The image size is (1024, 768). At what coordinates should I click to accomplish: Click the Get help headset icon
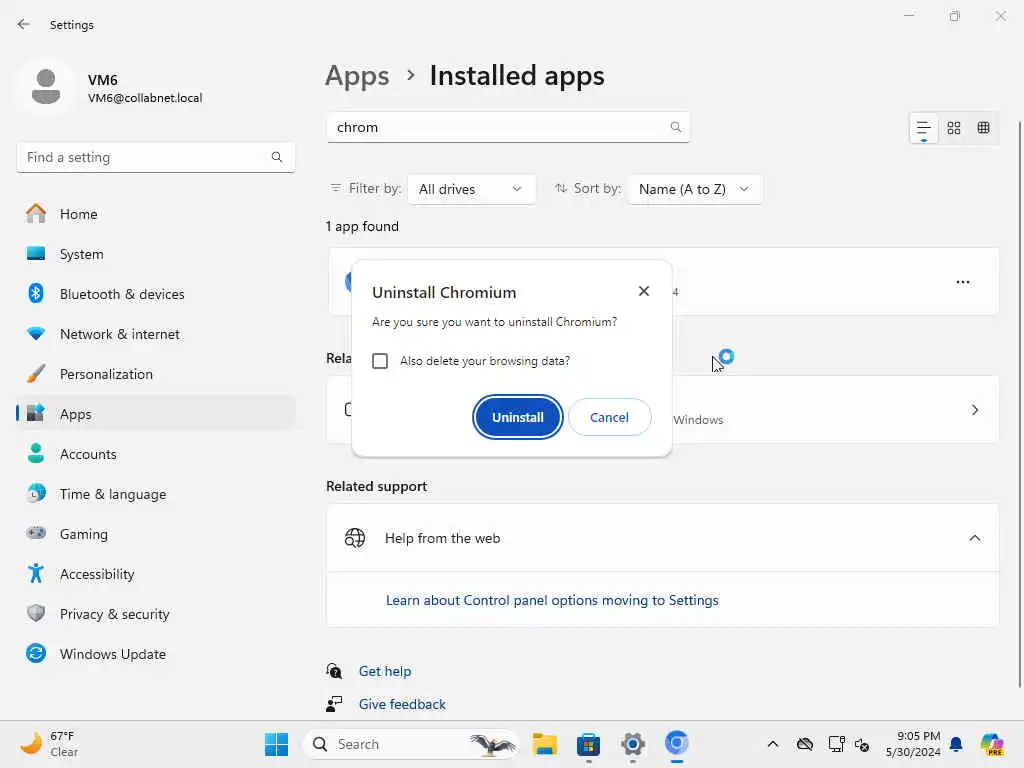(334, 671)
